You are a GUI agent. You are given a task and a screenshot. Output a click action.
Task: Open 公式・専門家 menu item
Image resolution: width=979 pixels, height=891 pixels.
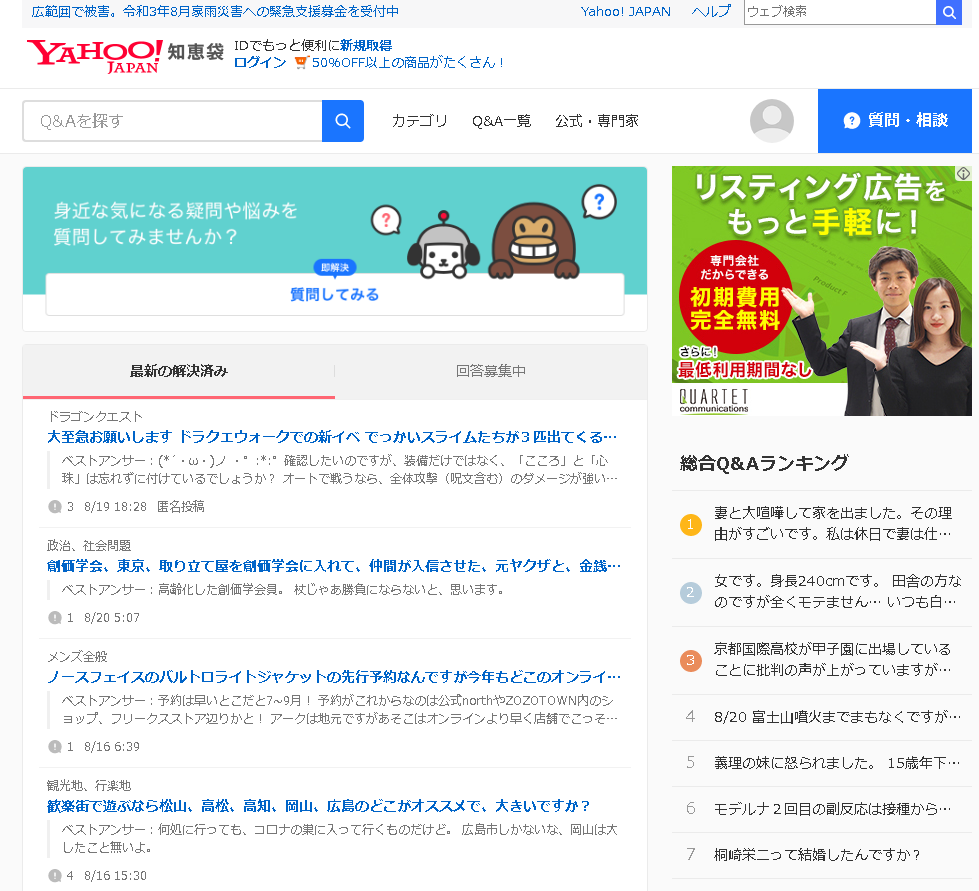(597, 121)
